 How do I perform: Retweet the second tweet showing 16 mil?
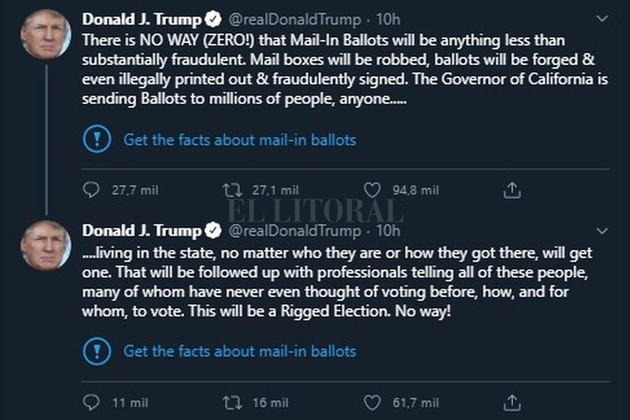click(x=232, y=402)
